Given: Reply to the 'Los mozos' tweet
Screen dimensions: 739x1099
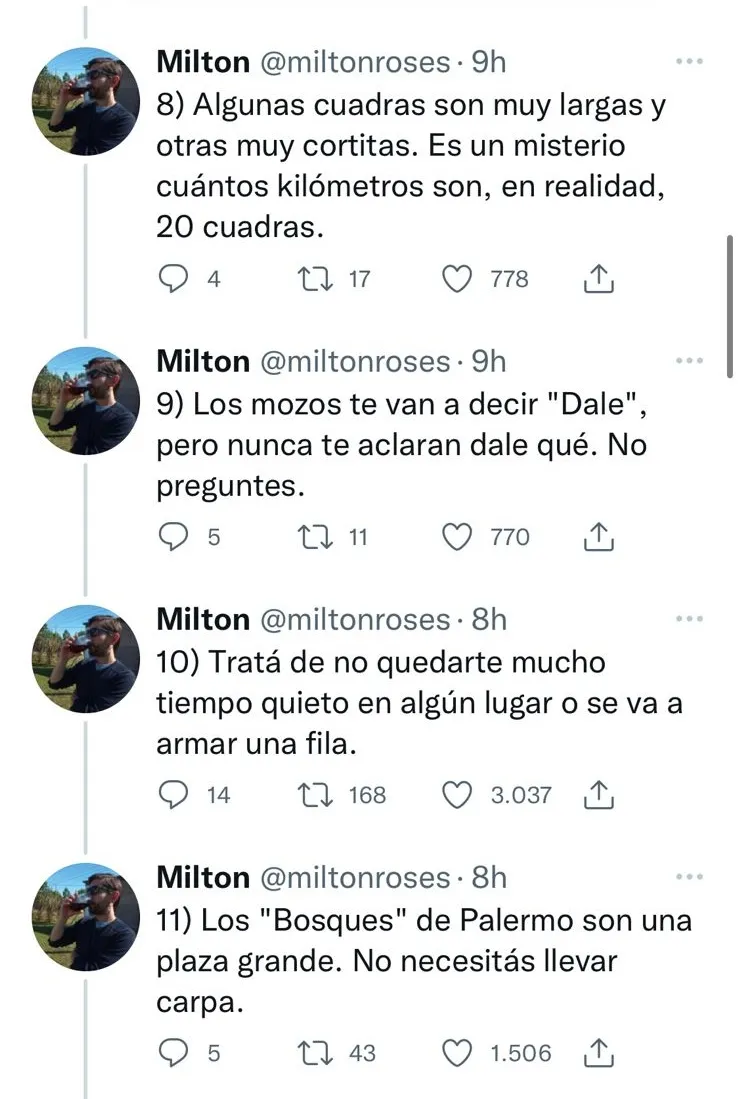Looking at the screenshot, I should click(176, 538).
